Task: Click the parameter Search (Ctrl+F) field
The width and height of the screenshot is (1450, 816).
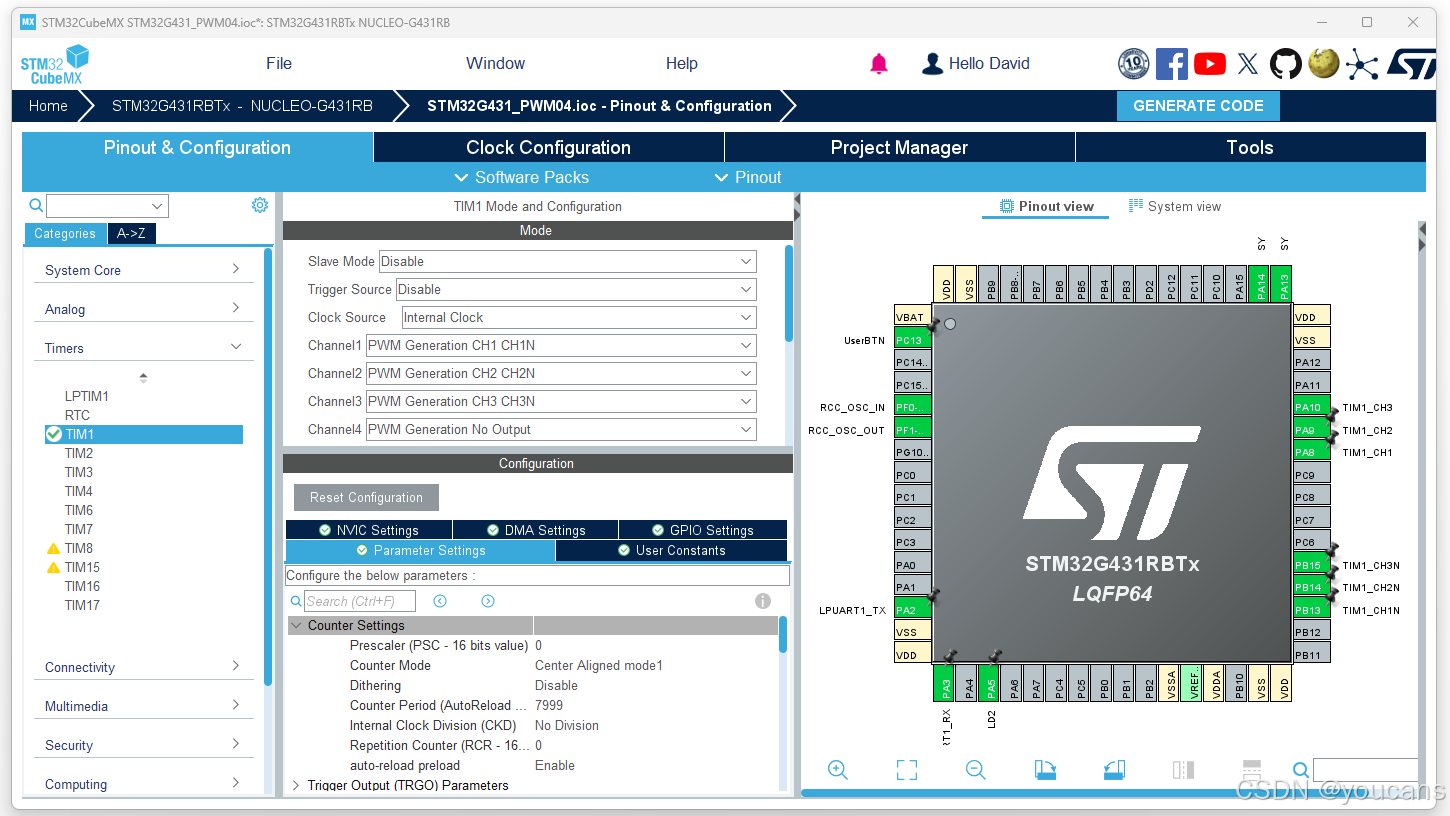Action: (x=360, y=601)
